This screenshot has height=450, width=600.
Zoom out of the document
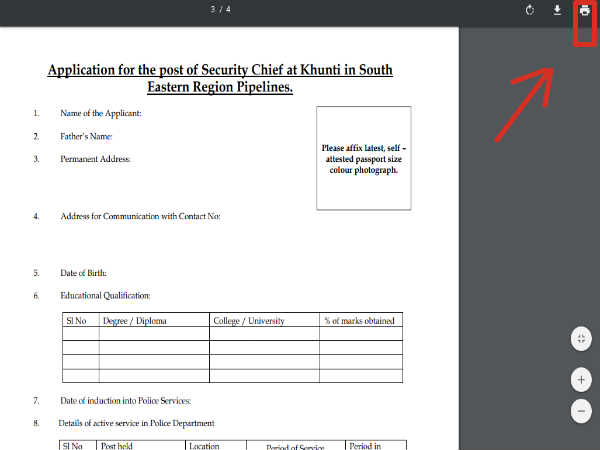pyautogui.click(x=581, y=411)
